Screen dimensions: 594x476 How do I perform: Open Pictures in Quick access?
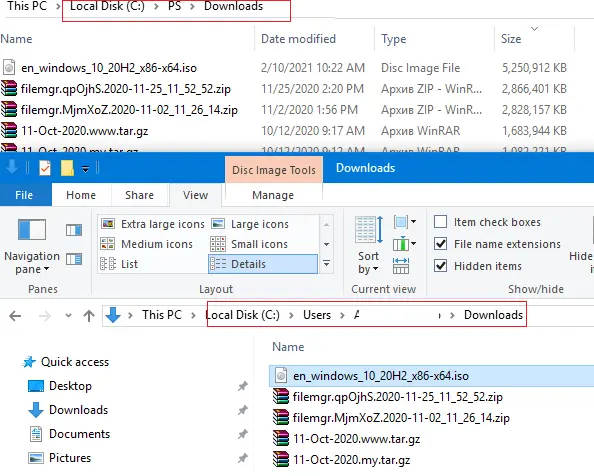click(x=60, y=458)
